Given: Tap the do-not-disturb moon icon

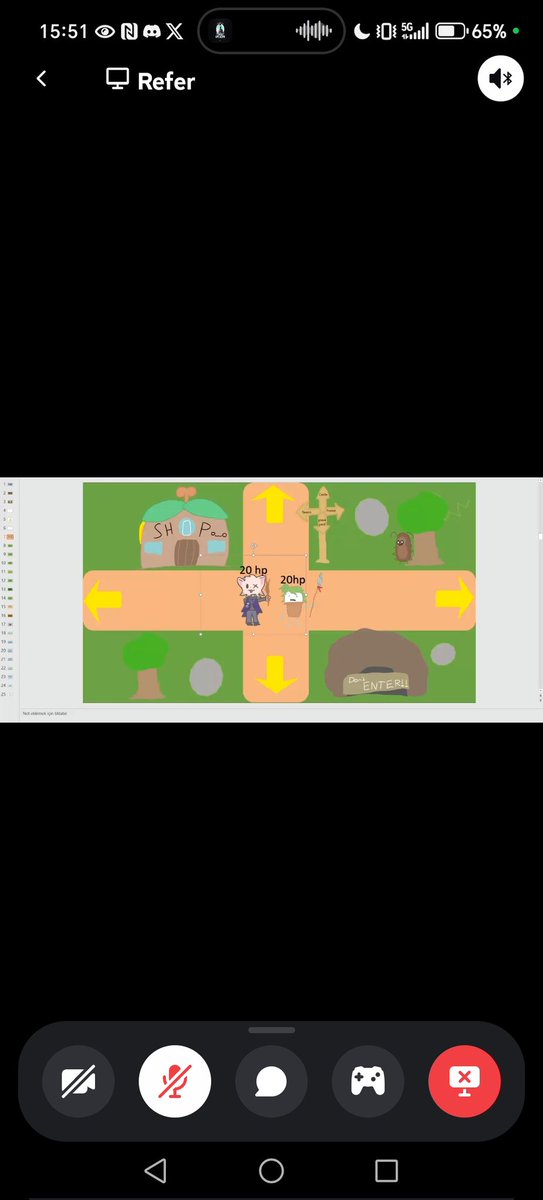Looking at the screenshot, I should point(361,31).
